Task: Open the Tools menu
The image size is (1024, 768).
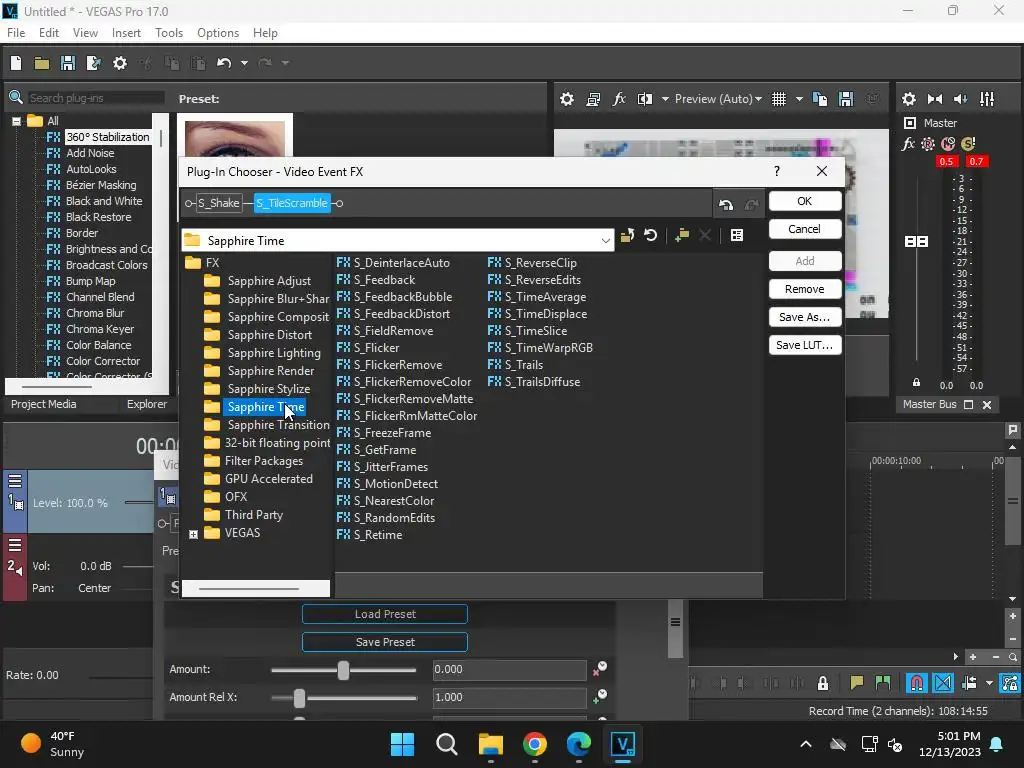Action: coord(168,33)
